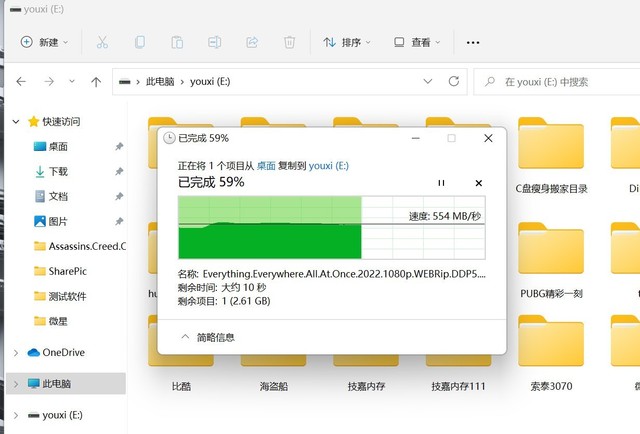Select the 索泰3070 folder
640x434 pixels.
pos(551,353)
